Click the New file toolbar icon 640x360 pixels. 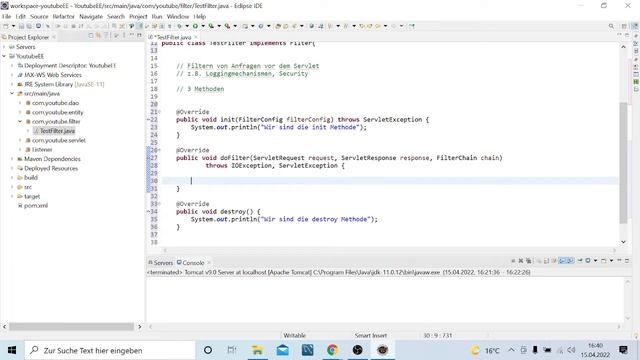point(6,26)
